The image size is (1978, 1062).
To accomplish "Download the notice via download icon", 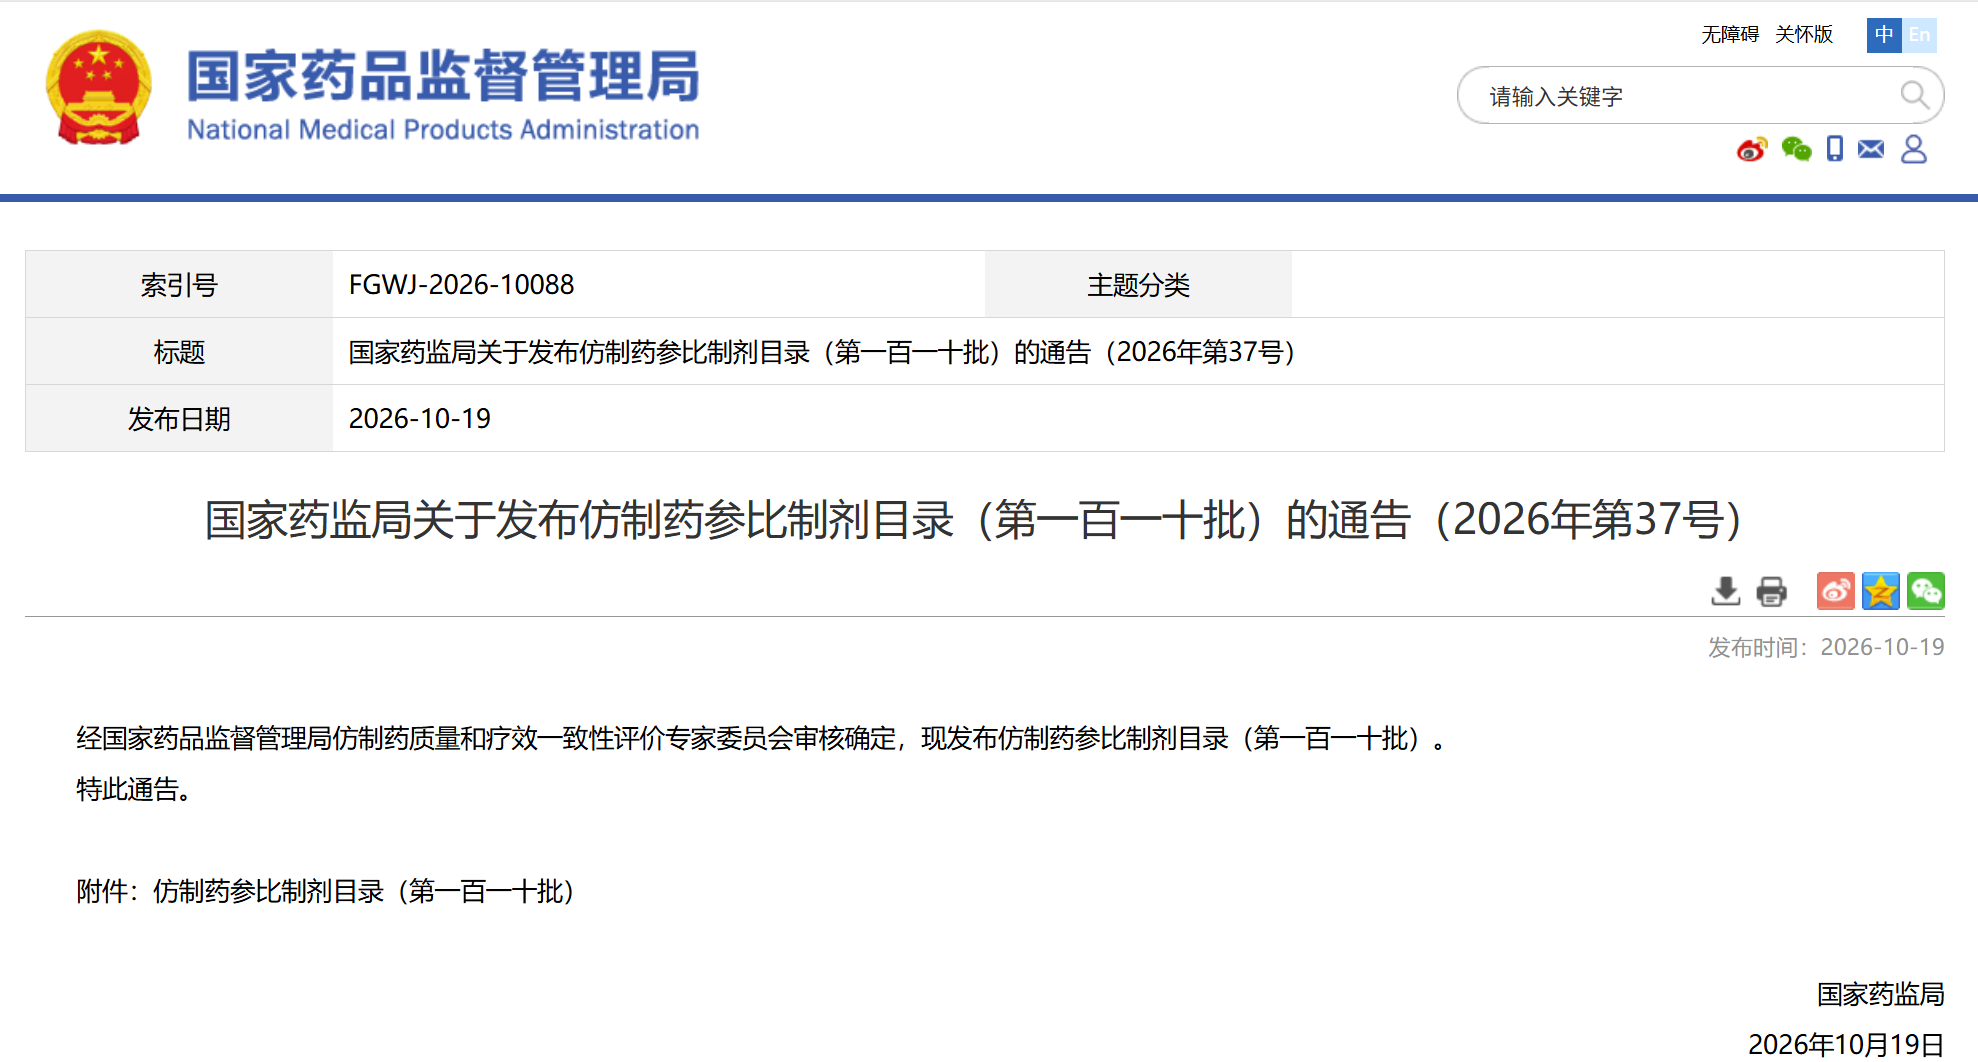I will coord(1726,591).
